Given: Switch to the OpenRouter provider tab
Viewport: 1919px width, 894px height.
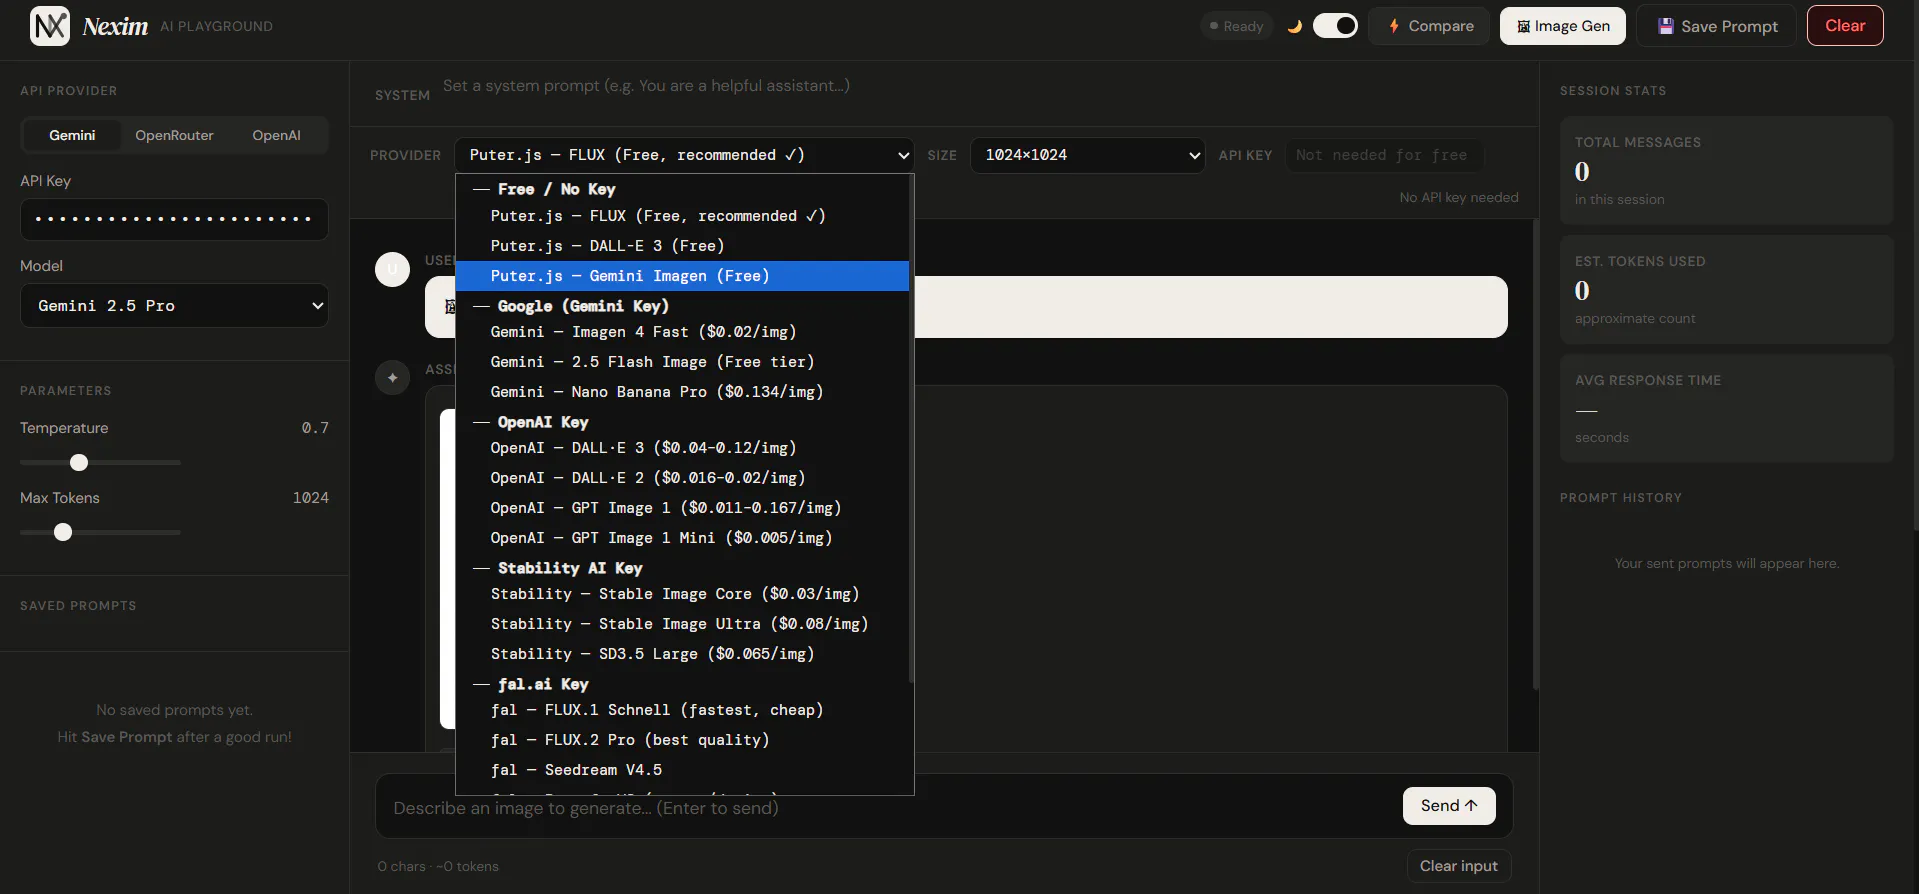Looking at the screenshot, I should coord(174,135).
